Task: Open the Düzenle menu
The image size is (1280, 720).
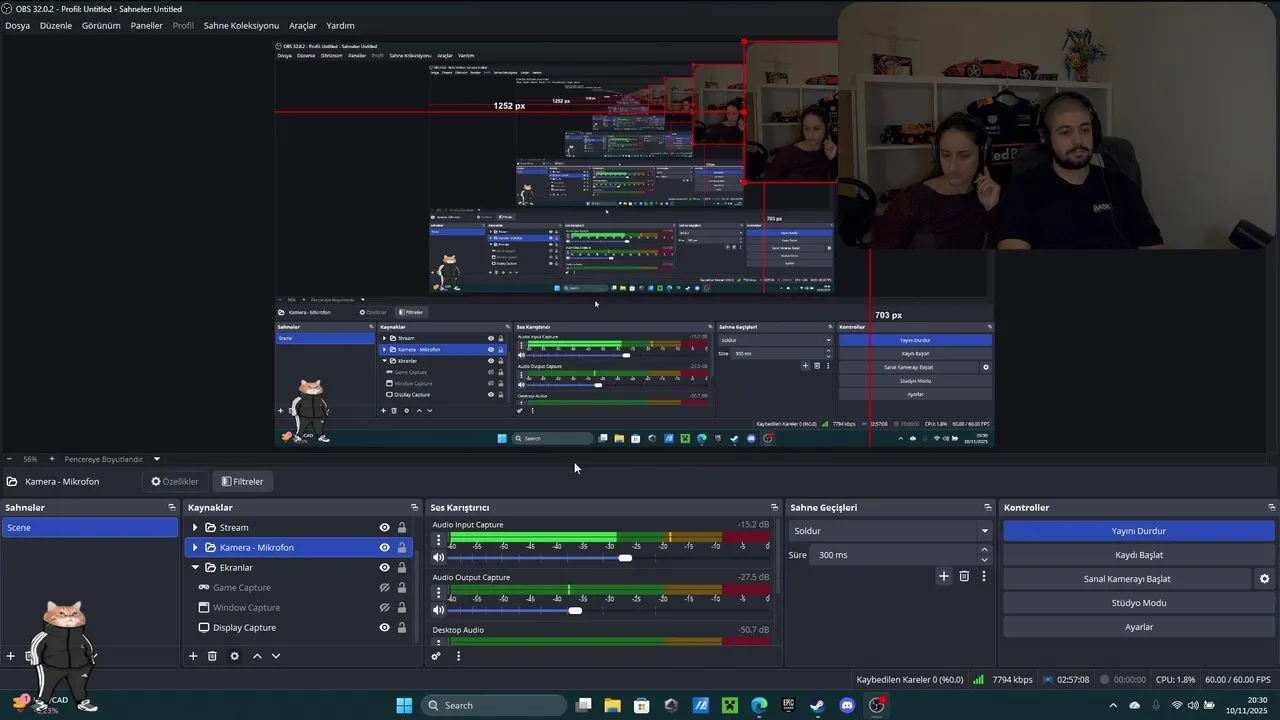Action: pos(56,25)
